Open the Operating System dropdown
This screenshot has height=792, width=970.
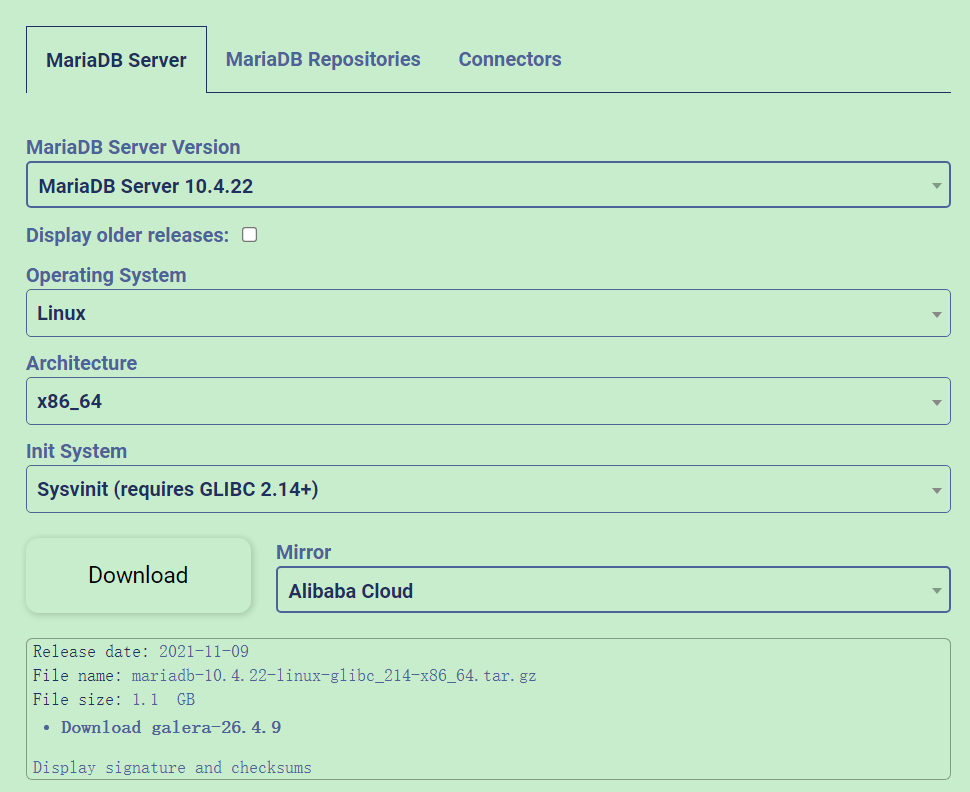tap(488, 313)
